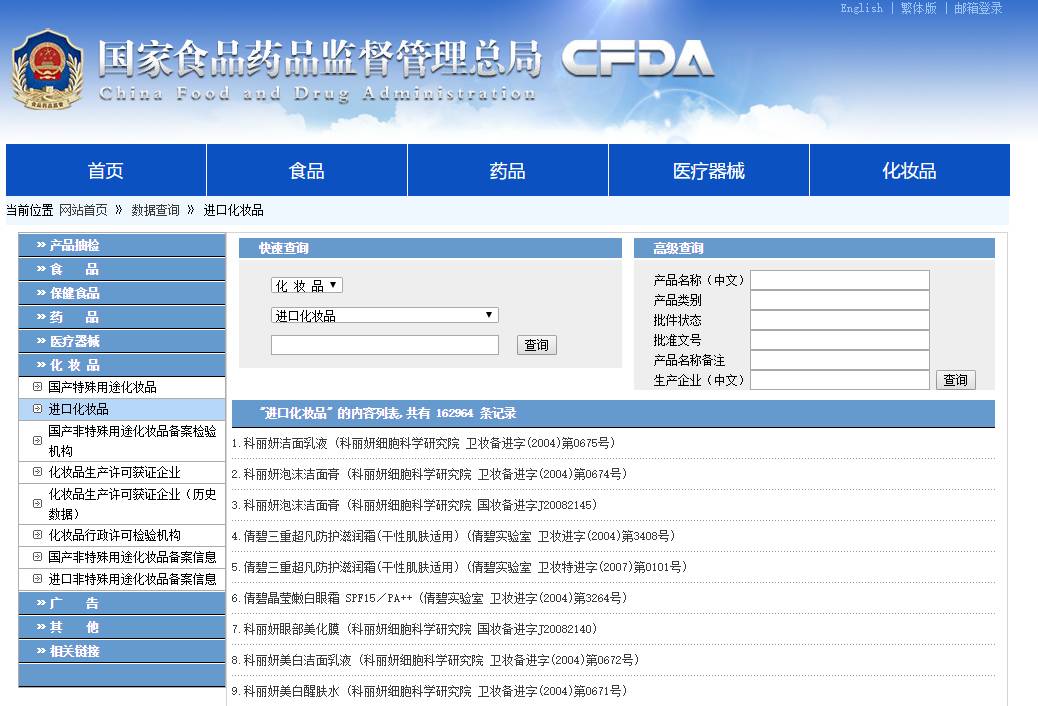Switch to English version link

[x=861, y=8]
